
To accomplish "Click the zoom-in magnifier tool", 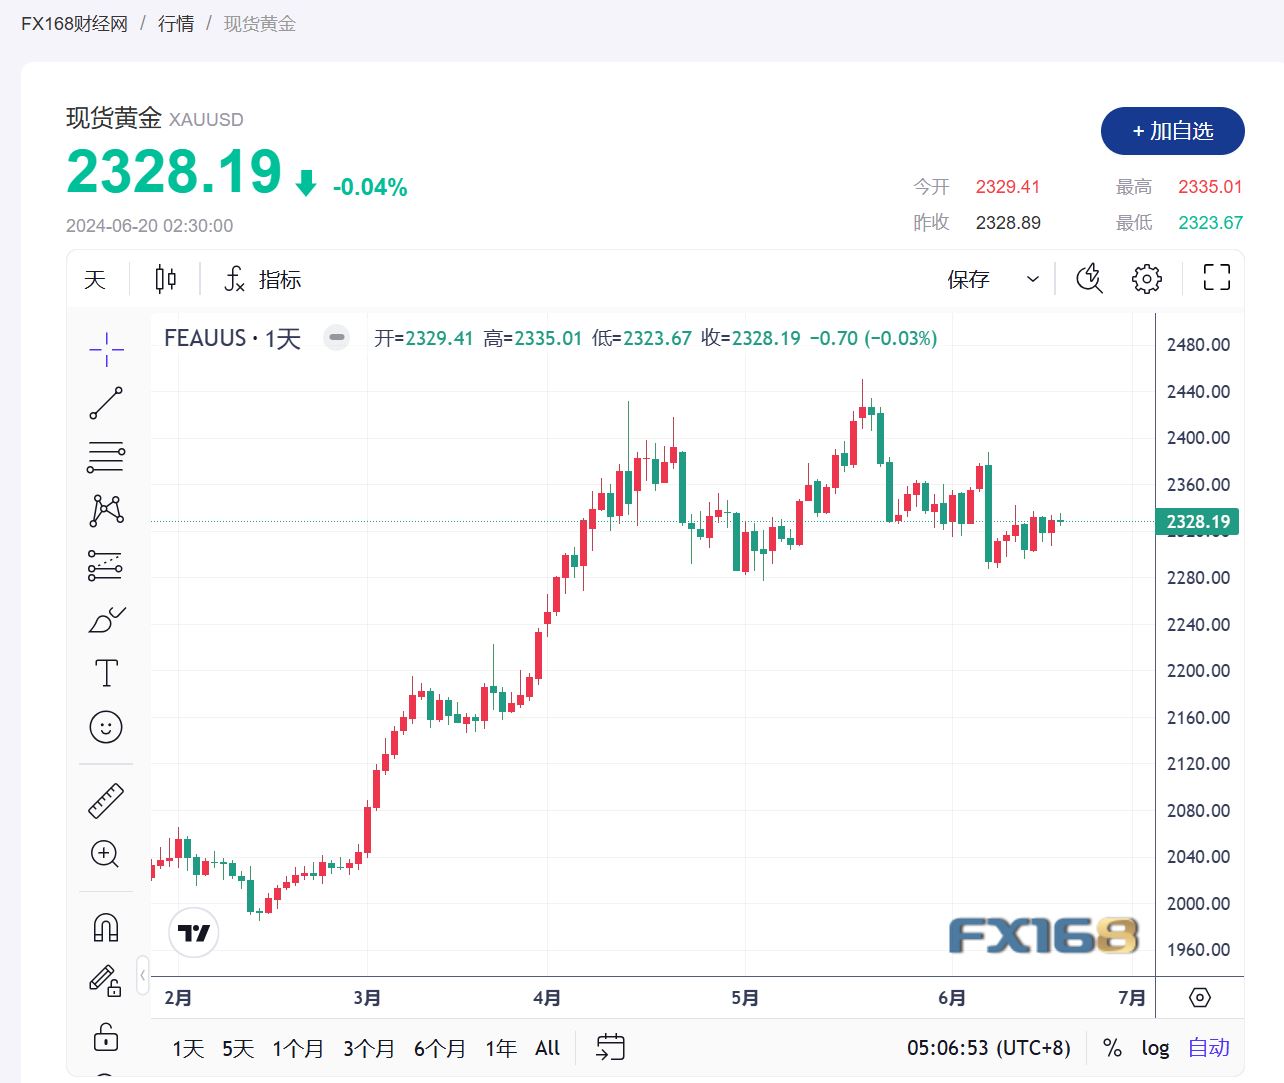I will click(106, 854).
